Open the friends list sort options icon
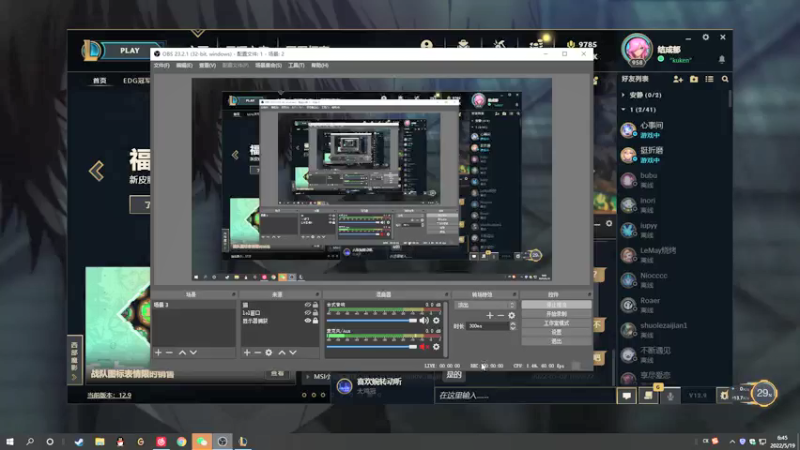Screen dimensions: 800x450 [709, 79]
